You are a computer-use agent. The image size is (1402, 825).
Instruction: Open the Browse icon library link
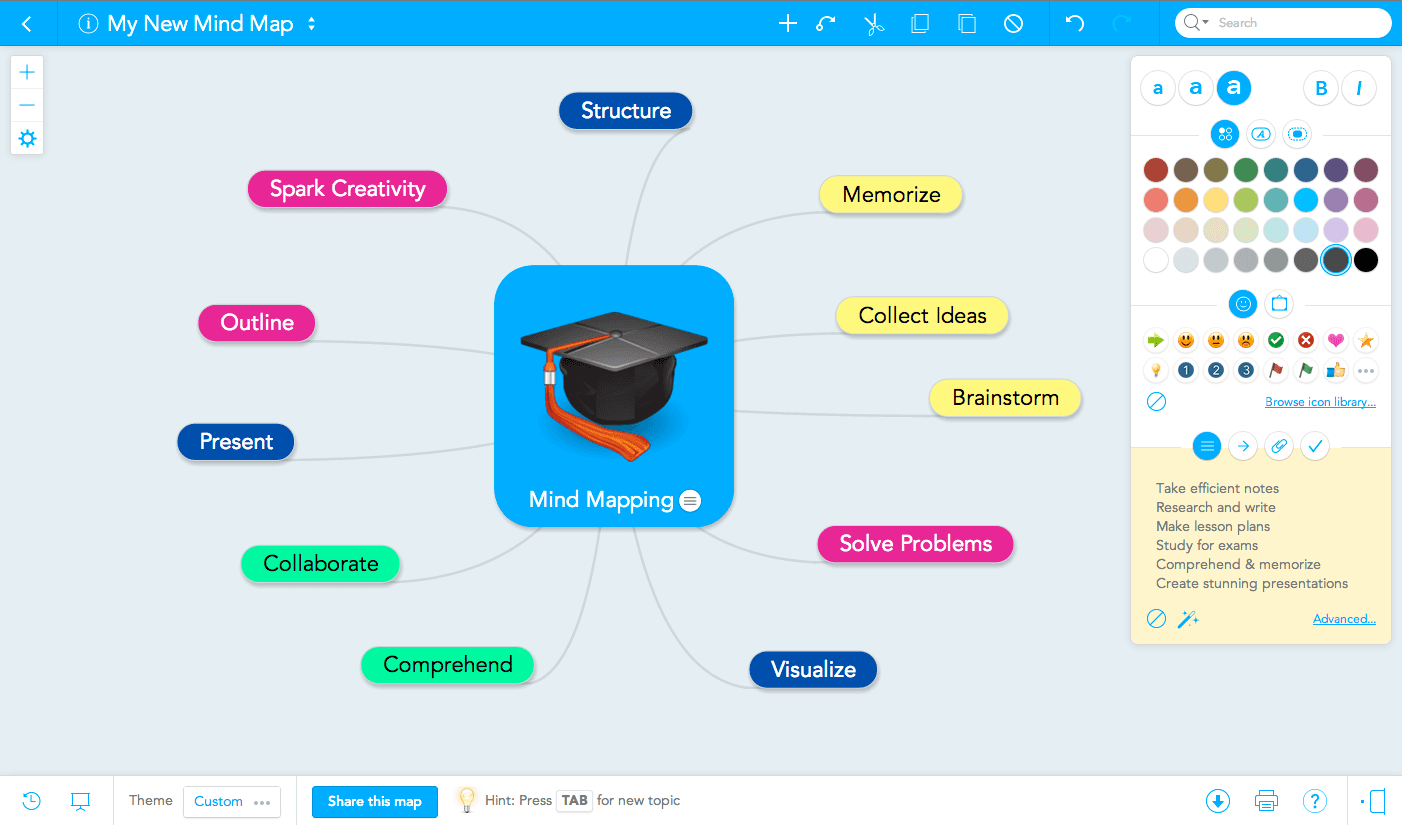tap(1320, 402)
